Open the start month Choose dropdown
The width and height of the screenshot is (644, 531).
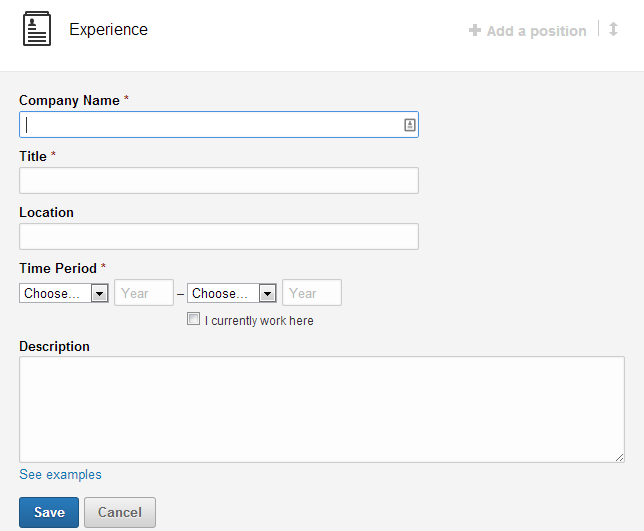click(64, 293)
